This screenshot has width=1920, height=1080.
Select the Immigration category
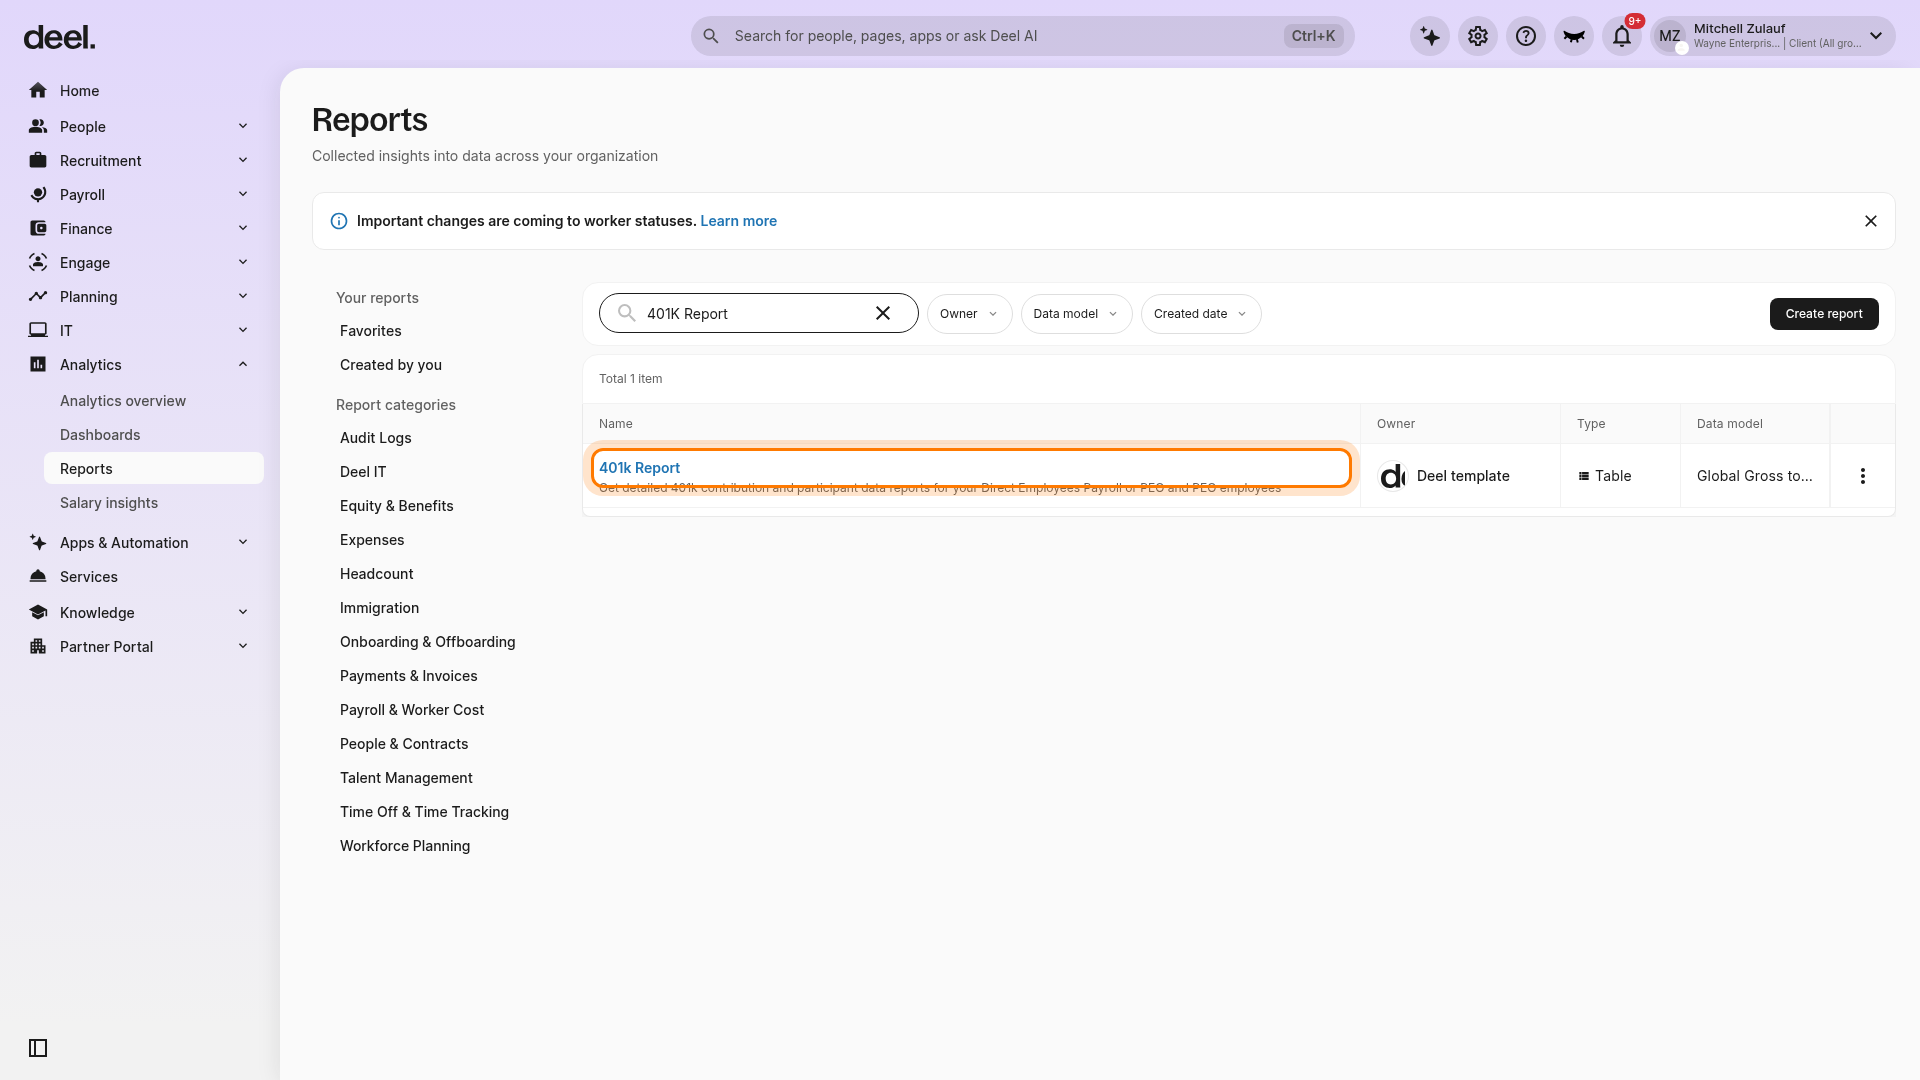pyautogui.click(x=380, y=608)
